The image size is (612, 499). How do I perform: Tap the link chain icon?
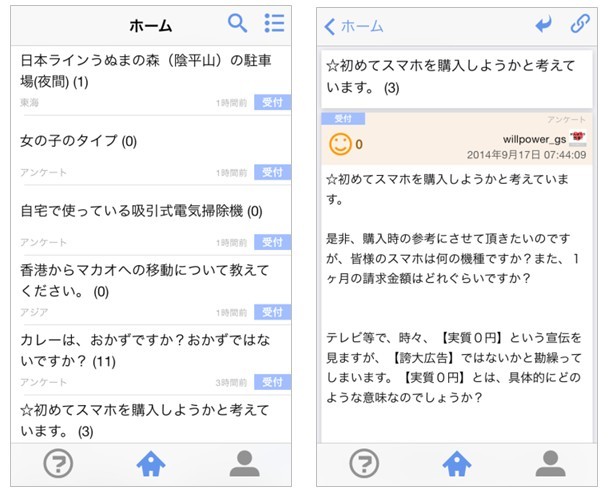(x=580, y=24)
